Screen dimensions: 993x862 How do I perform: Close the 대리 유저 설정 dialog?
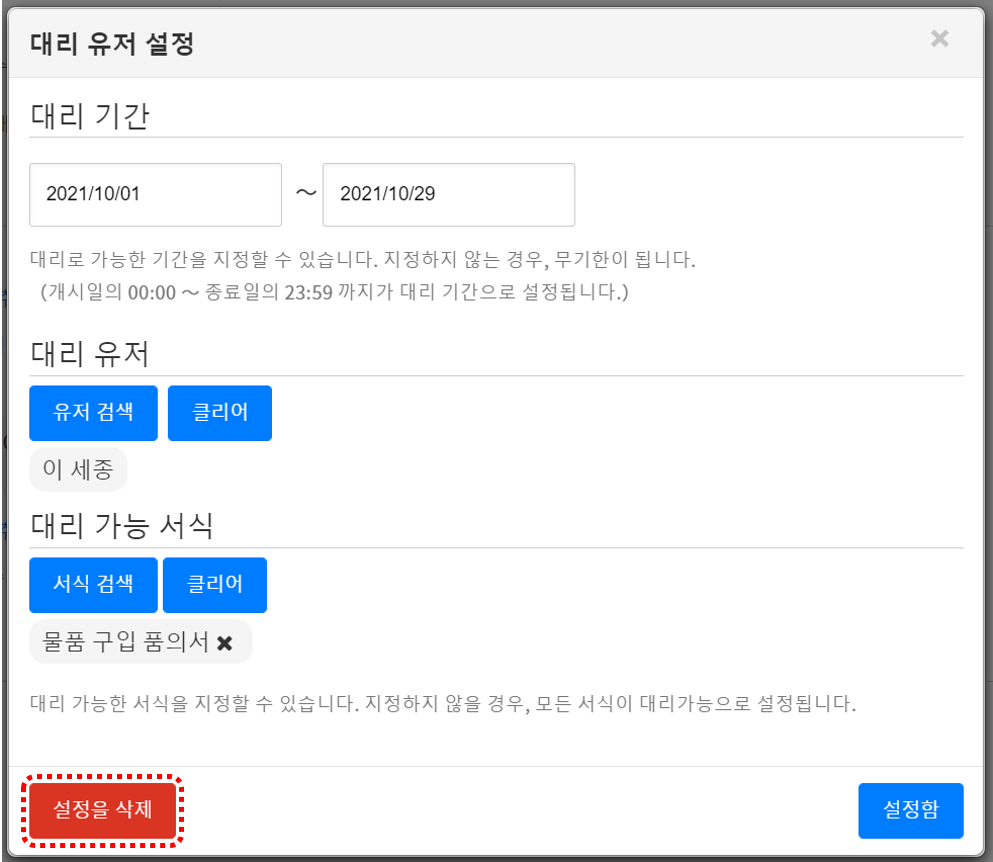point(939,39)
